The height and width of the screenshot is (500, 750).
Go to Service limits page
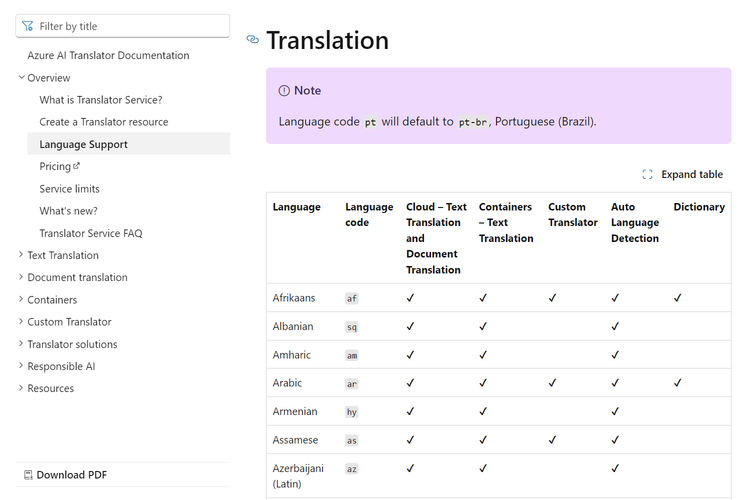pyautogui.click(x=69, y=189)
